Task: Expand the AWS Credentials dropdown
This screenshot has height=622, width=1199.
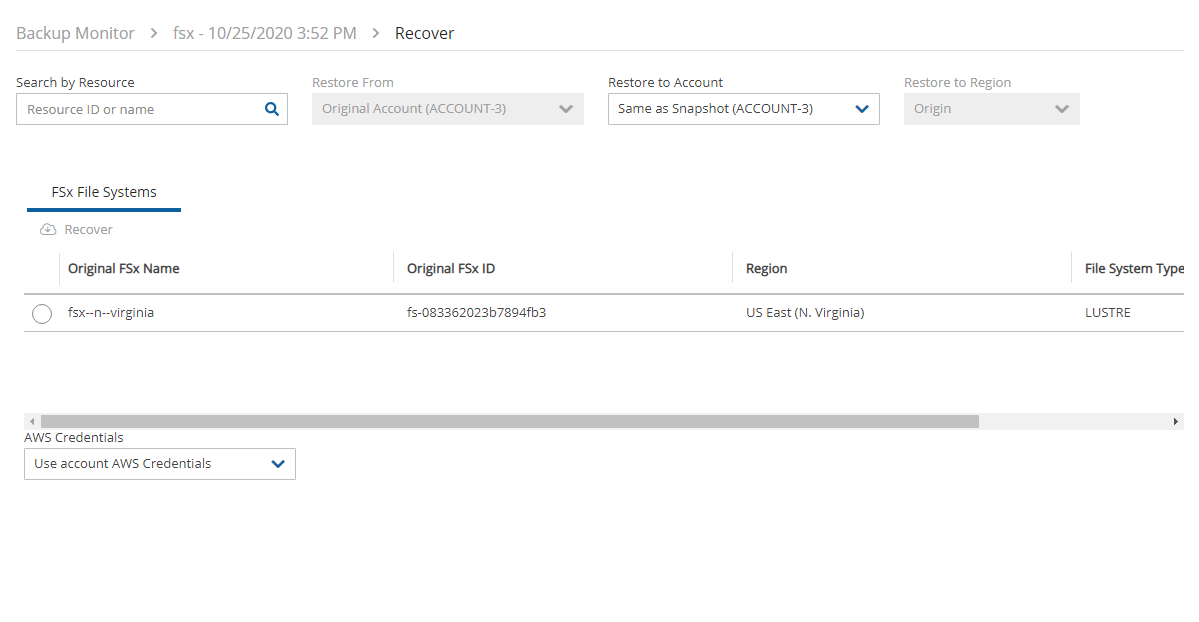Action: coord(160,464)
